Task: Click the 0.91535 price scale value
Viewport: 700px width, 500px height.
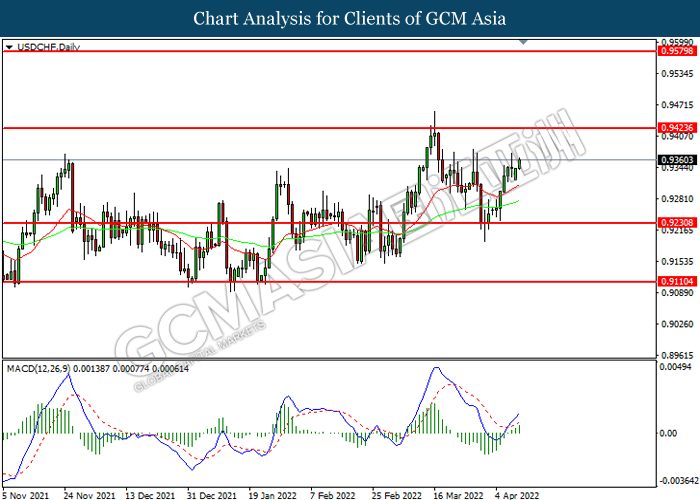Action: [677, 261]
